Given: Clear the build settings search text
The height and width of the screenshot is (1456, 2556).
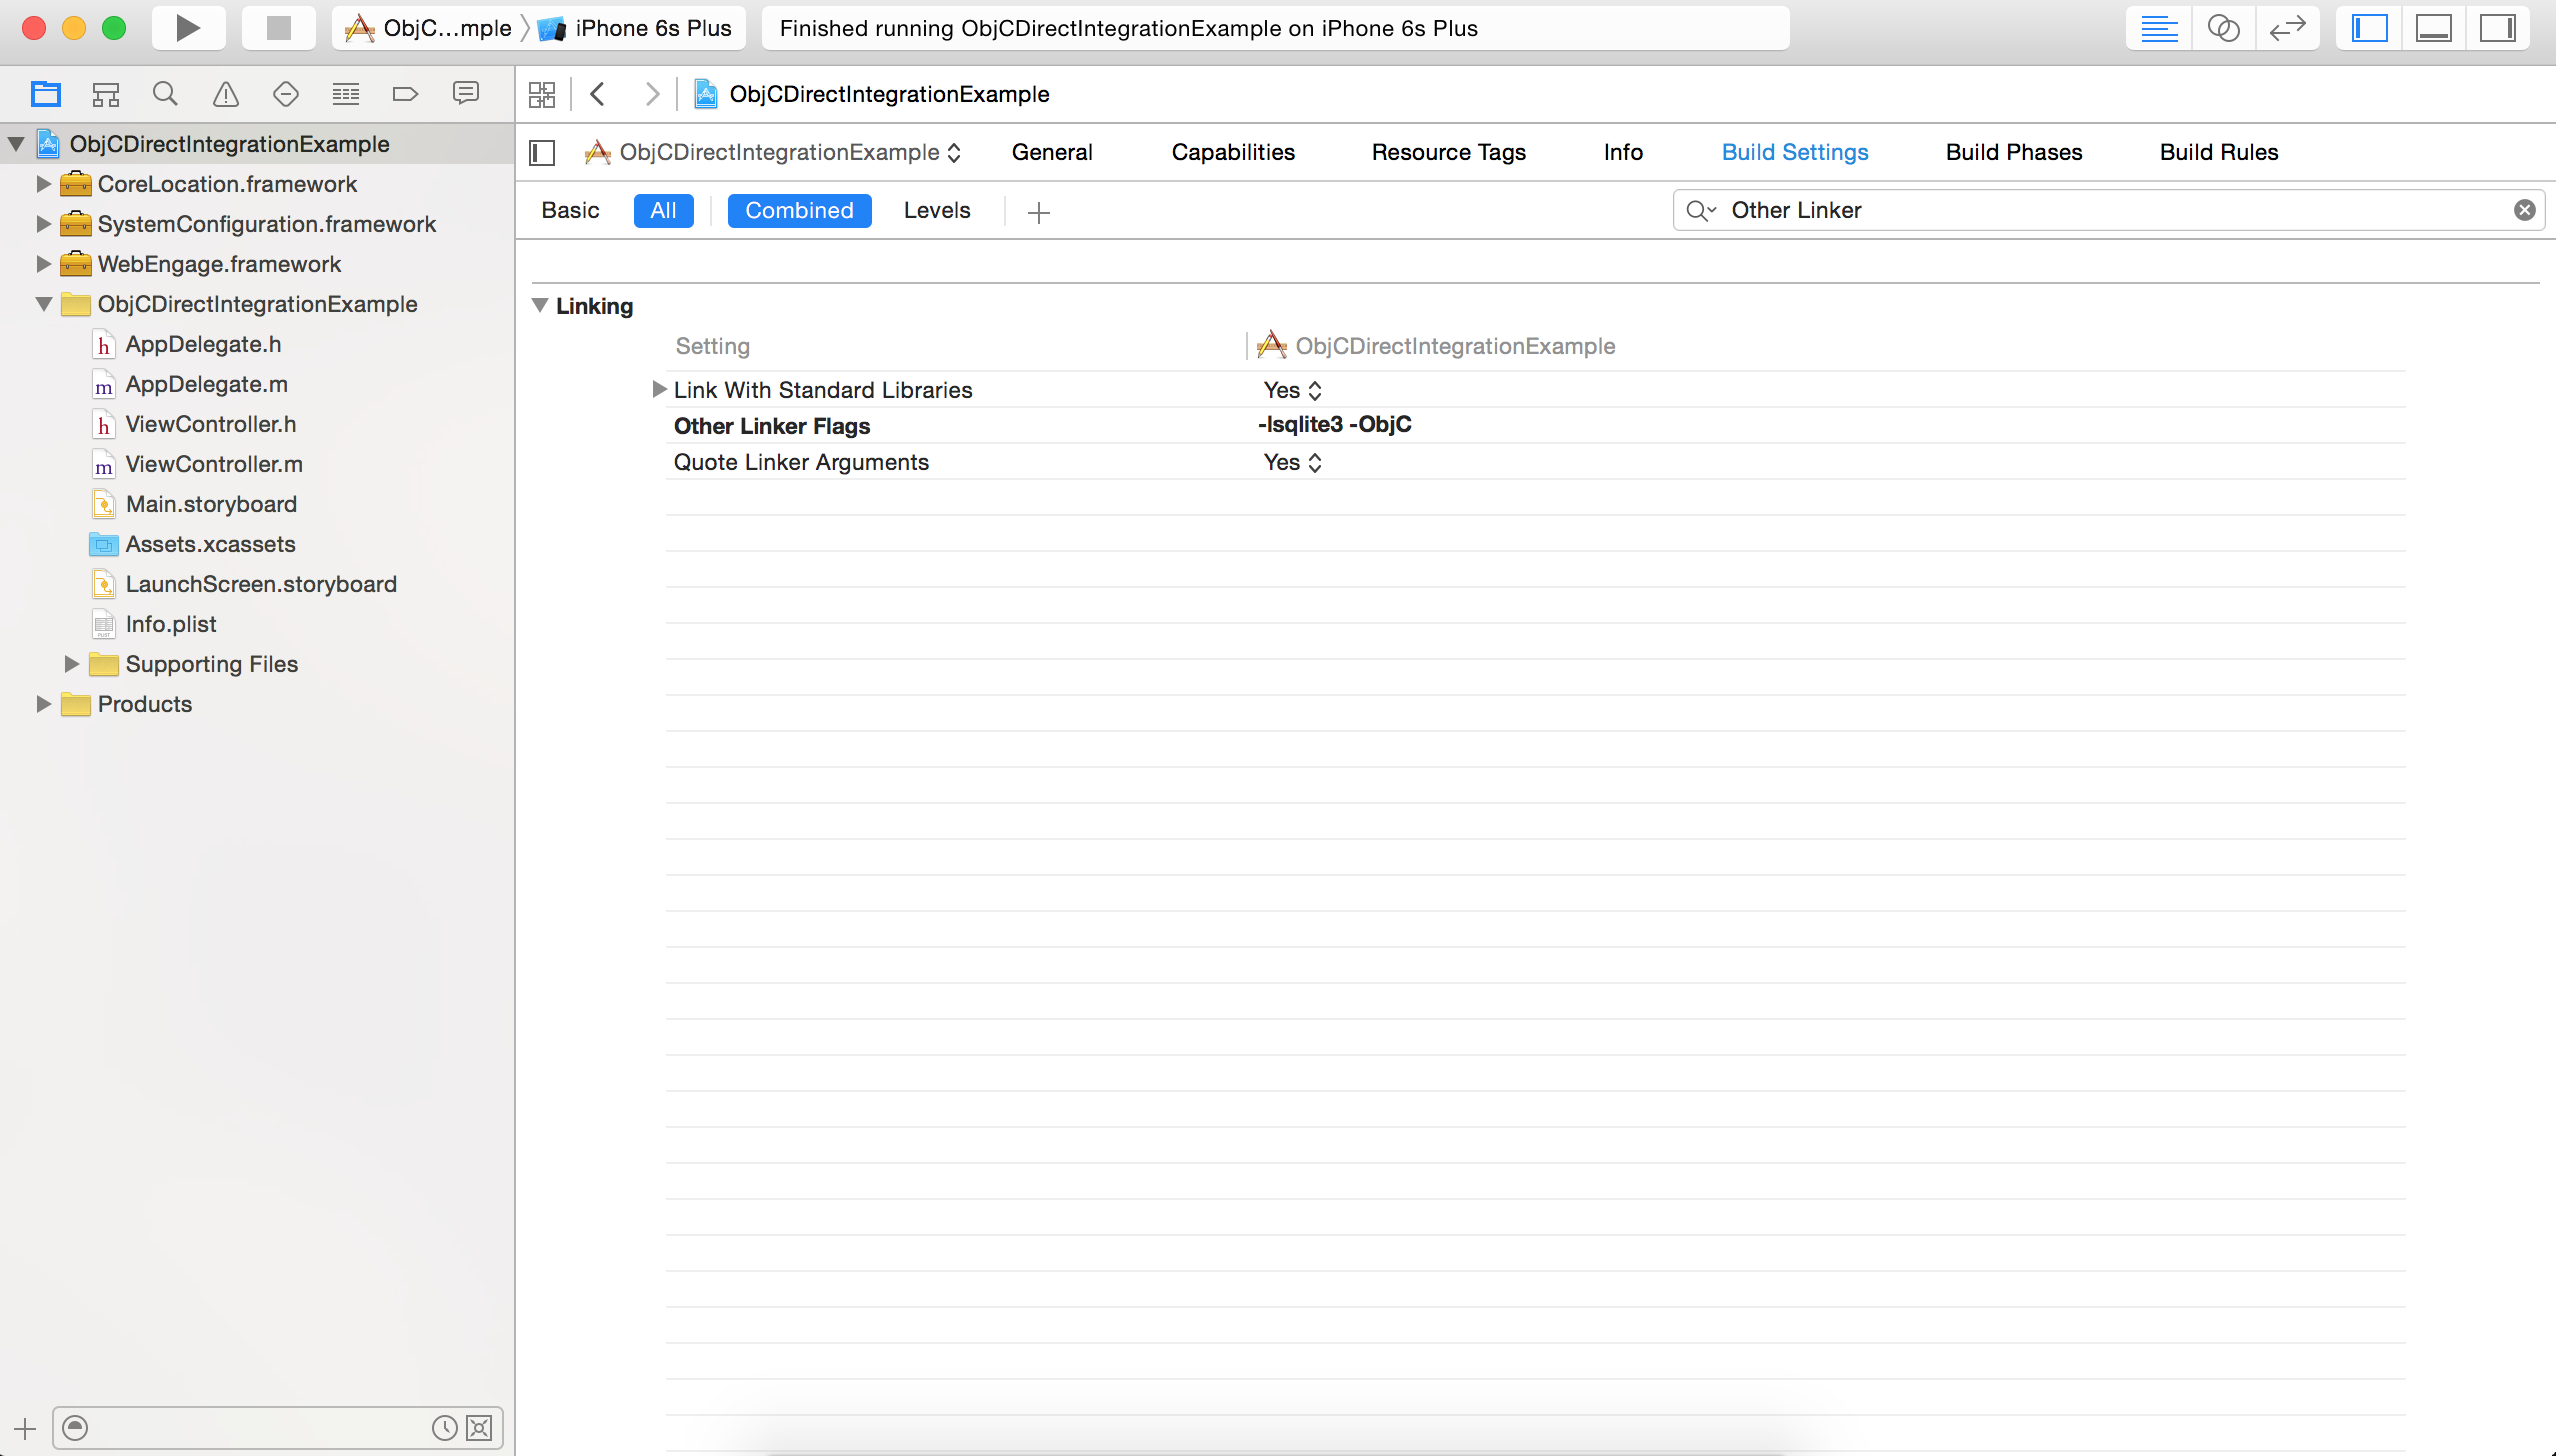Looking at the screenshot, I should pos(2524,210).
